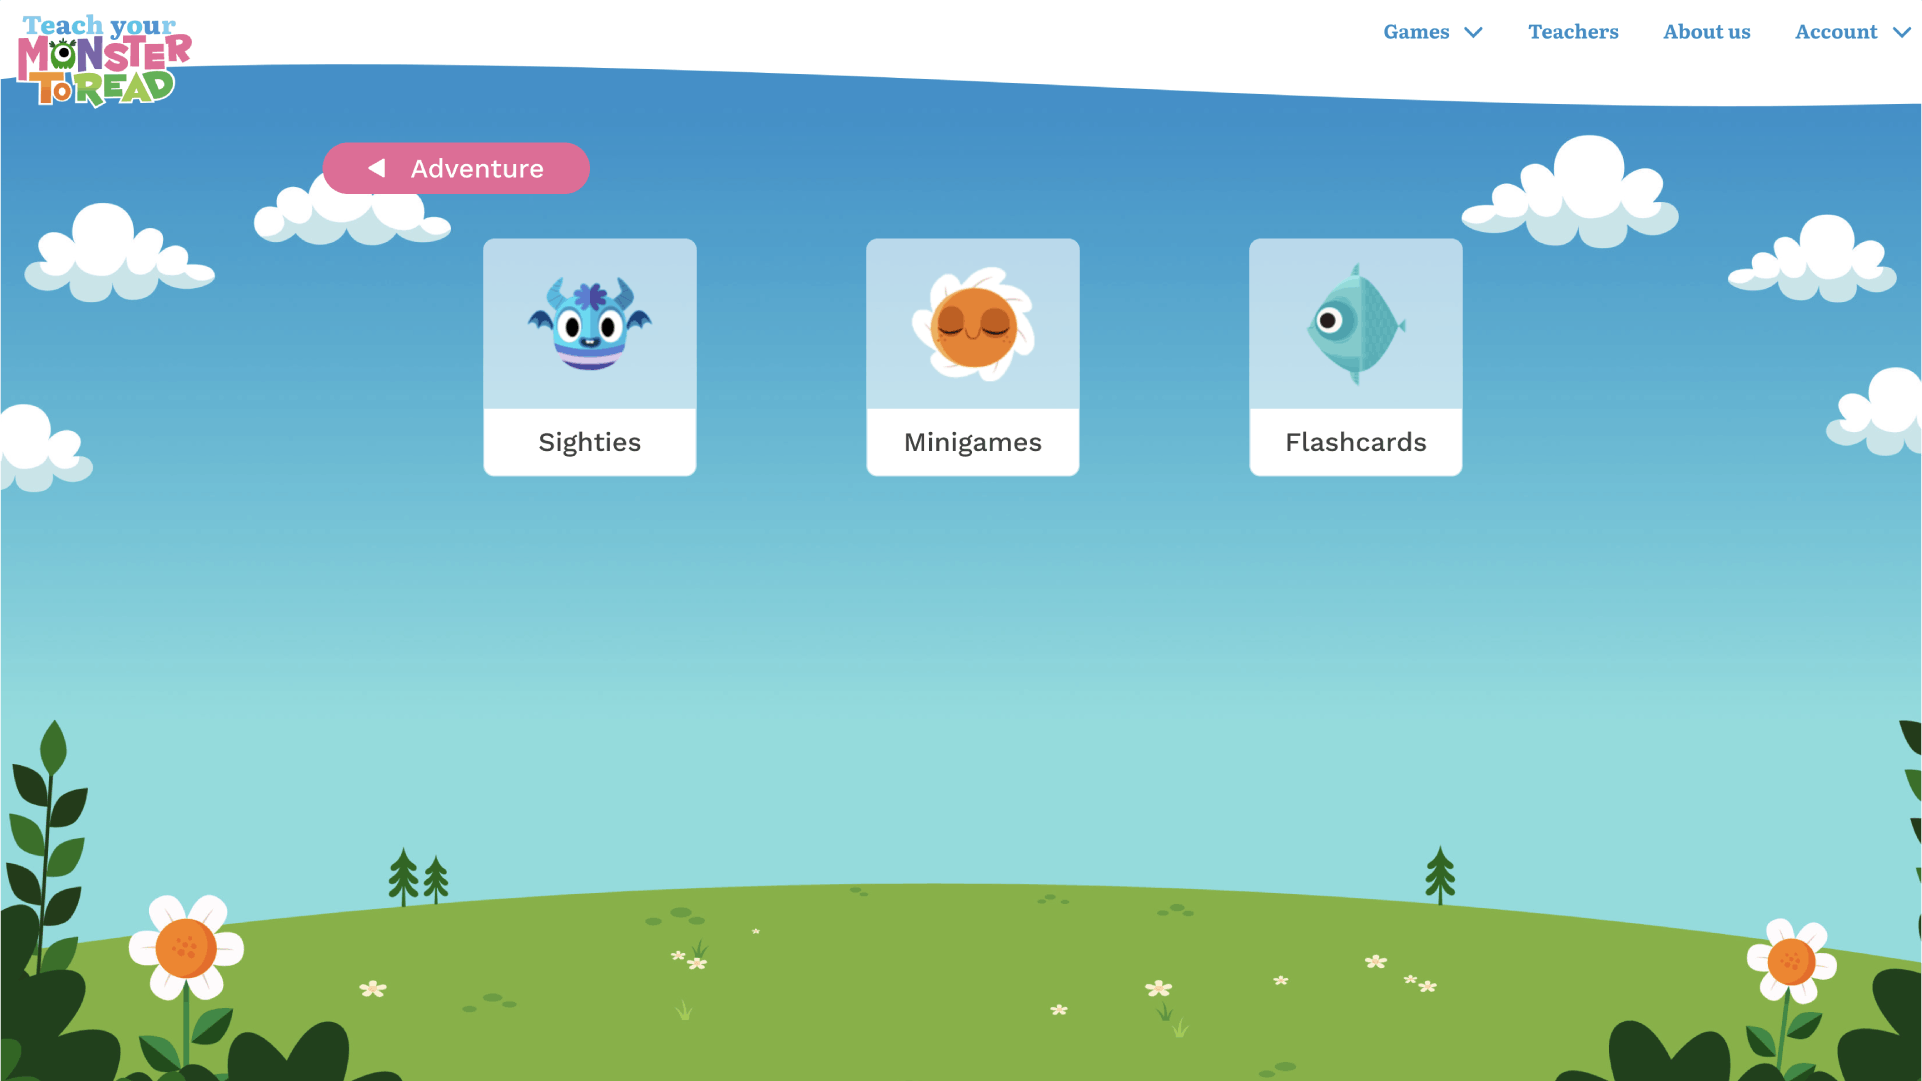Expand the Account menu
This screenshot has width=1922, height=1081.
[1849, 32]
